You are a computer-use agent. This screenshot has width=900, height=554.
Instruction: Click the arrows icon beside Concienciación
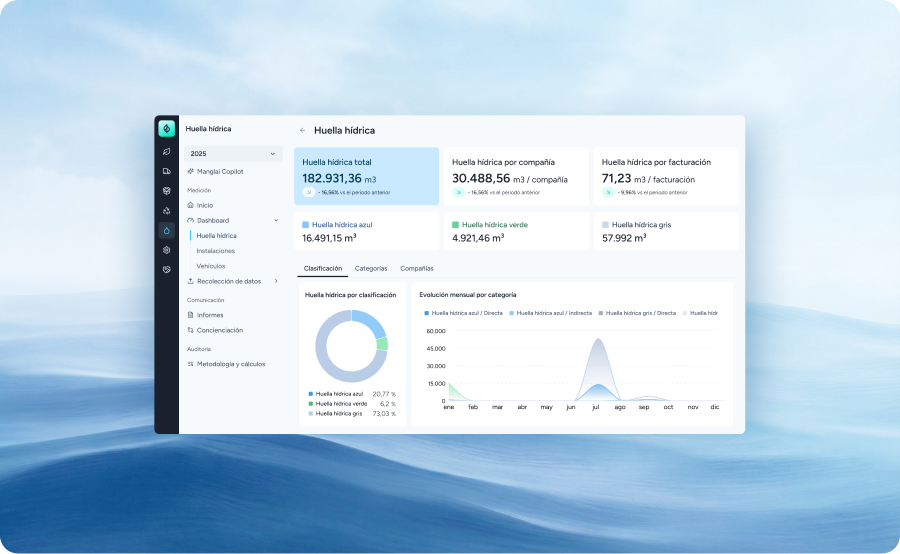(x=191, y=330)
